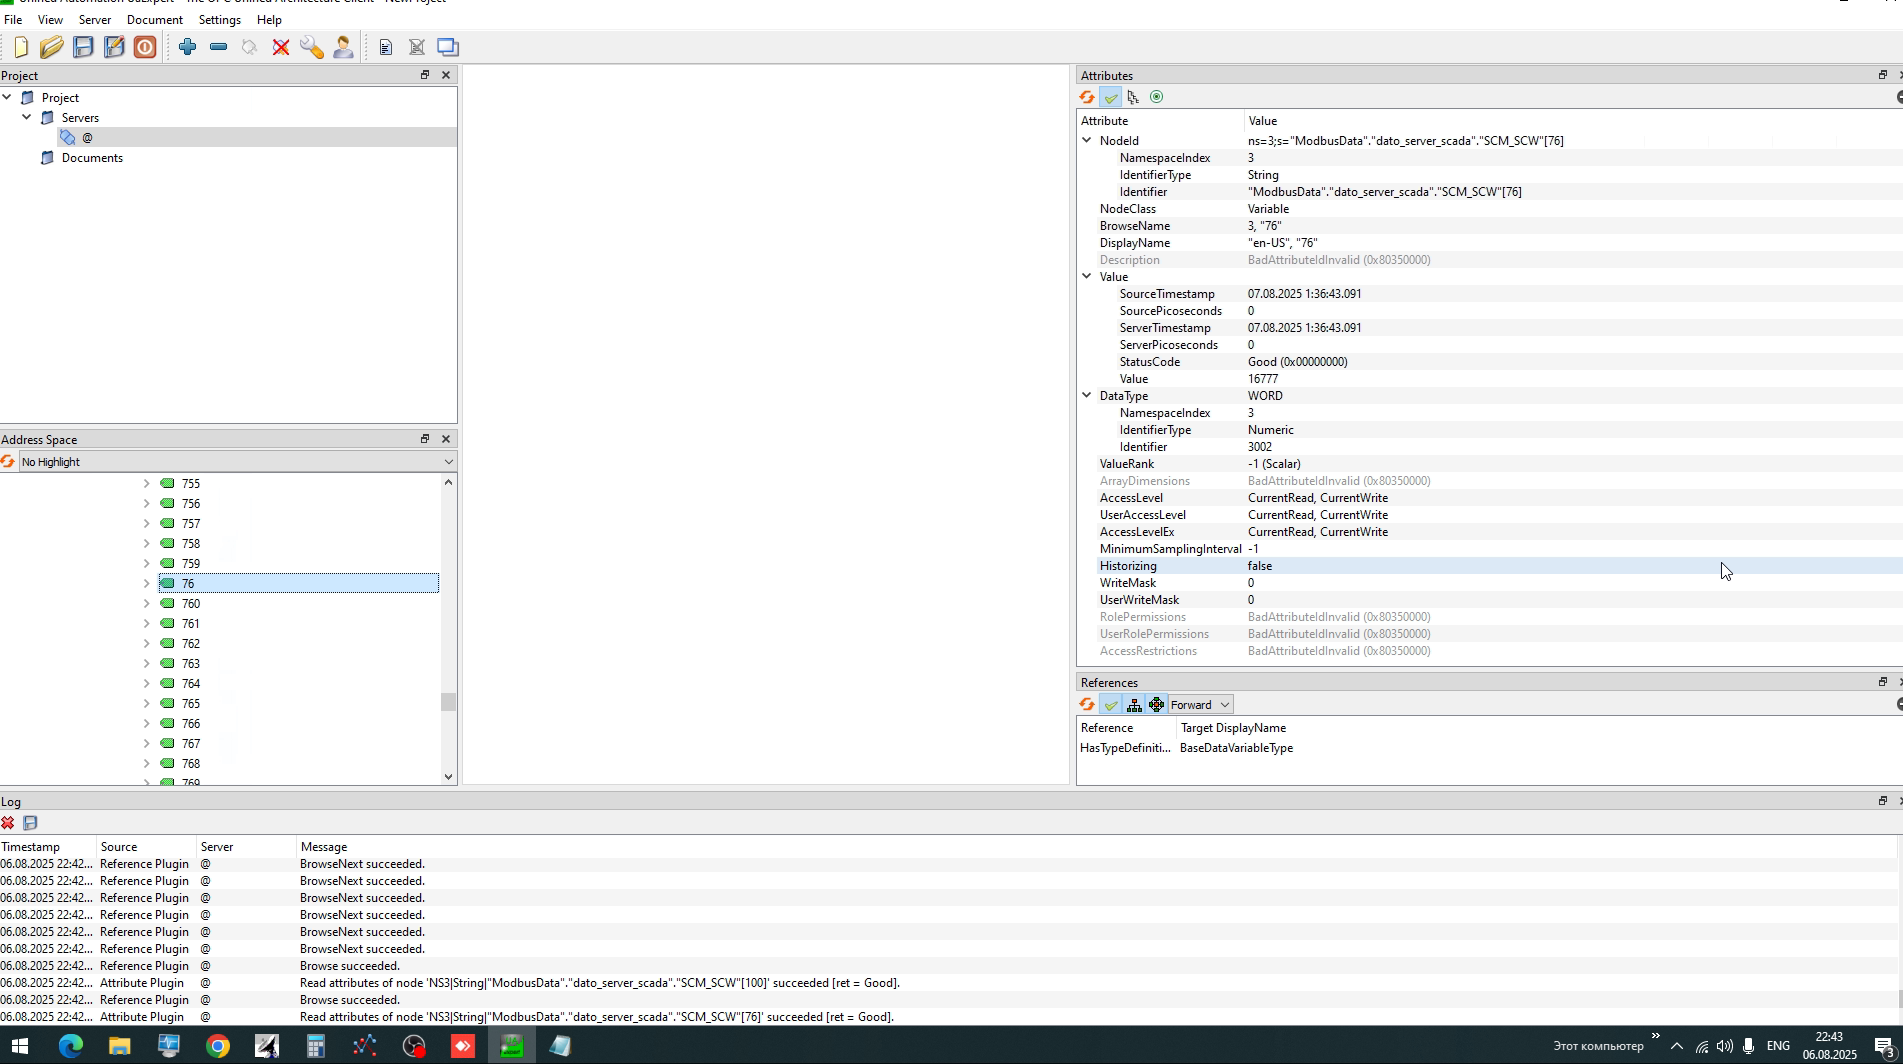This screenshot has height=1064, width=1903.
Task: Float the Project panel with the undock button
Action: [x=424, y=75]
